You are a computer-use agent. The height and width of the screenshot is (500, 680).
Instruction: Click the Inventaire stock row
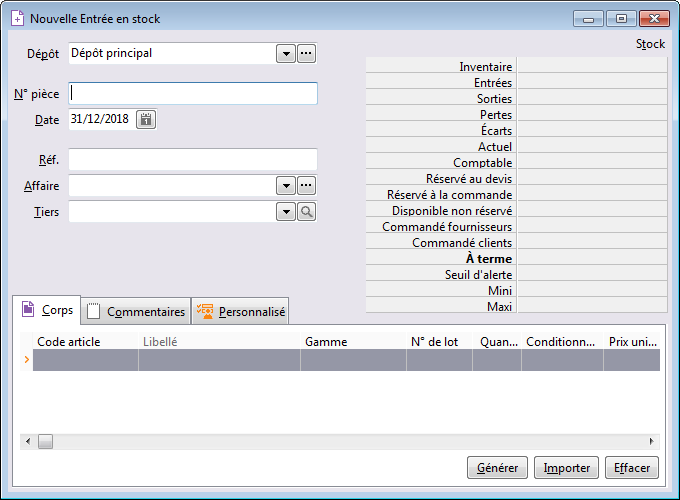pyautogui.click(x=517, y=65)
